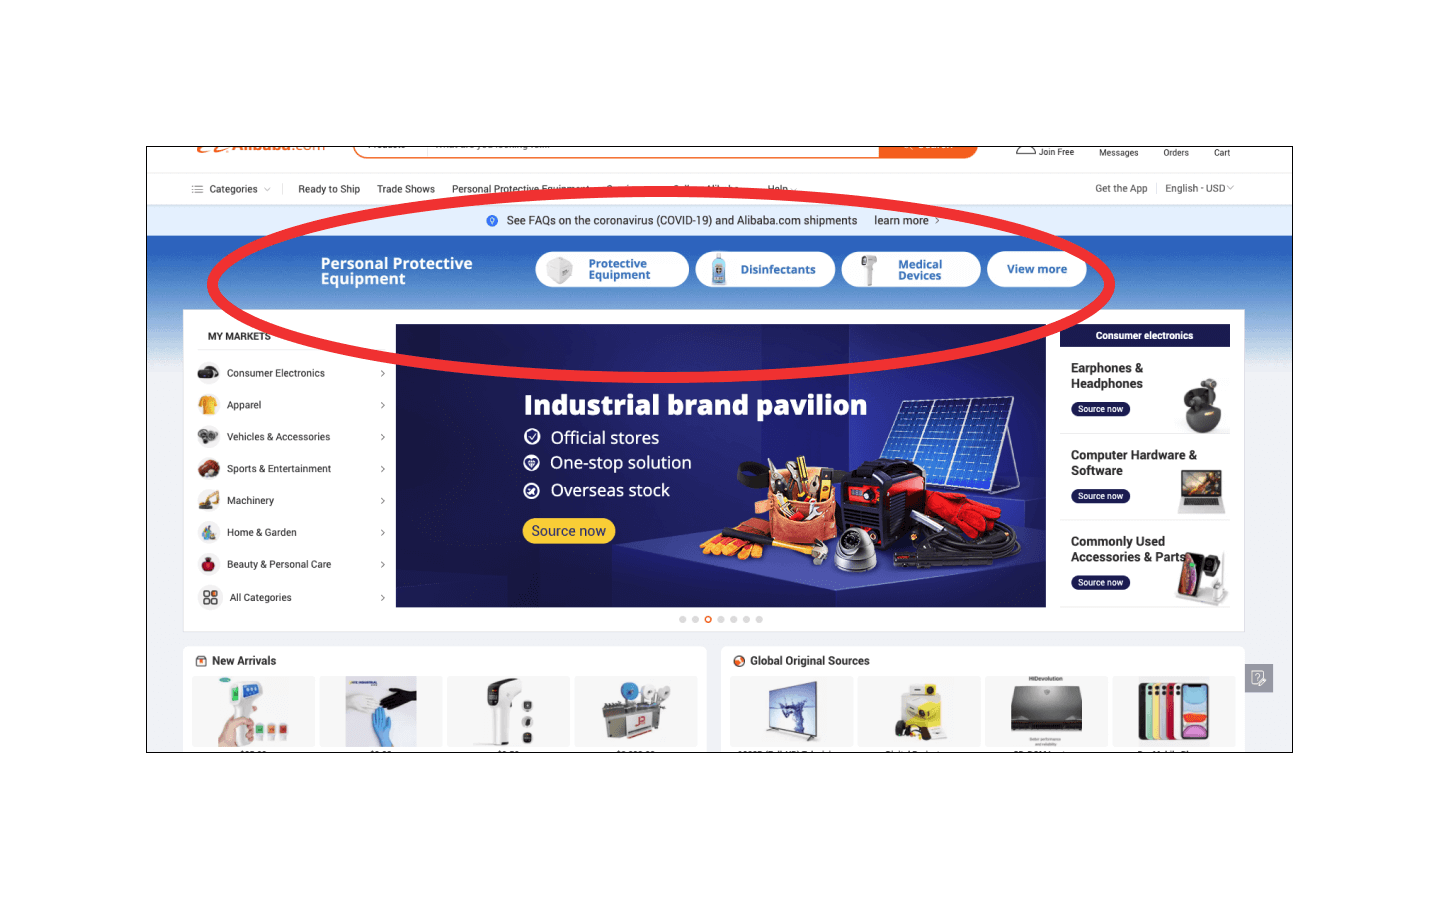This screenshot has width=1440, height=900.
Task: Open the Trade Shows menu item
Action: 406,189
